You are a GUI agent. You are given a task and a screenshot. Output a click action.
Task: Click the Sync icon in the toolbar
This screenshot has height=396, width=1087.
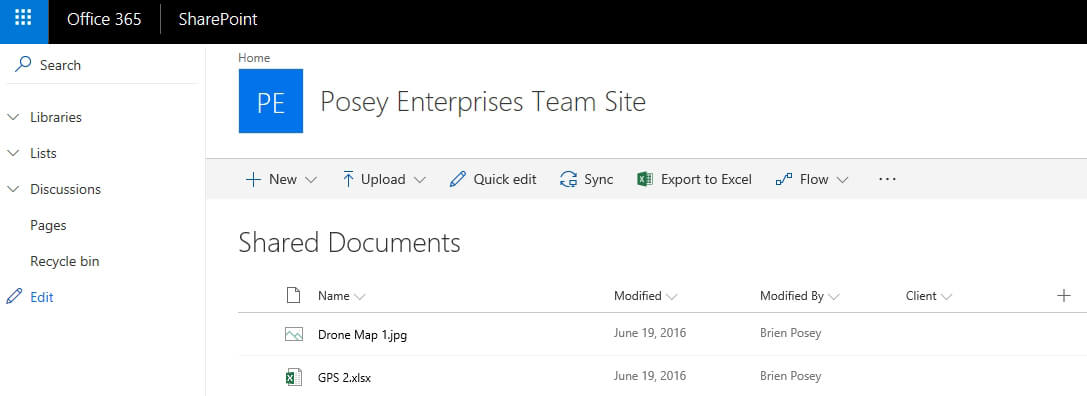click(x=568, y=180)
